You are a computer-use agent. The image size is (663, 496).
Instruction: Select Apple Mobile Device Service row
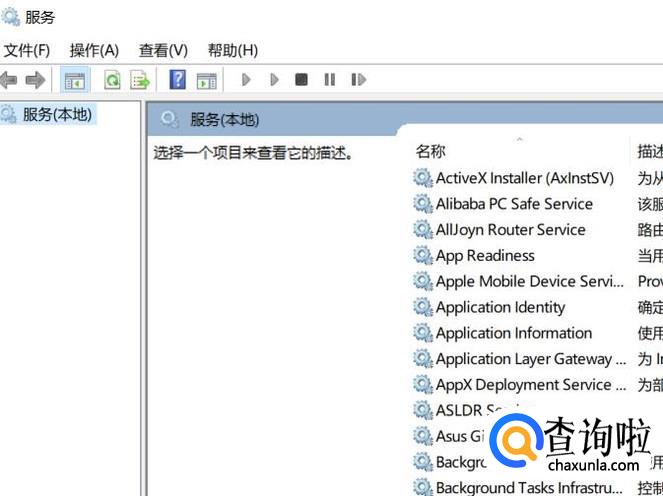[530, 281]
